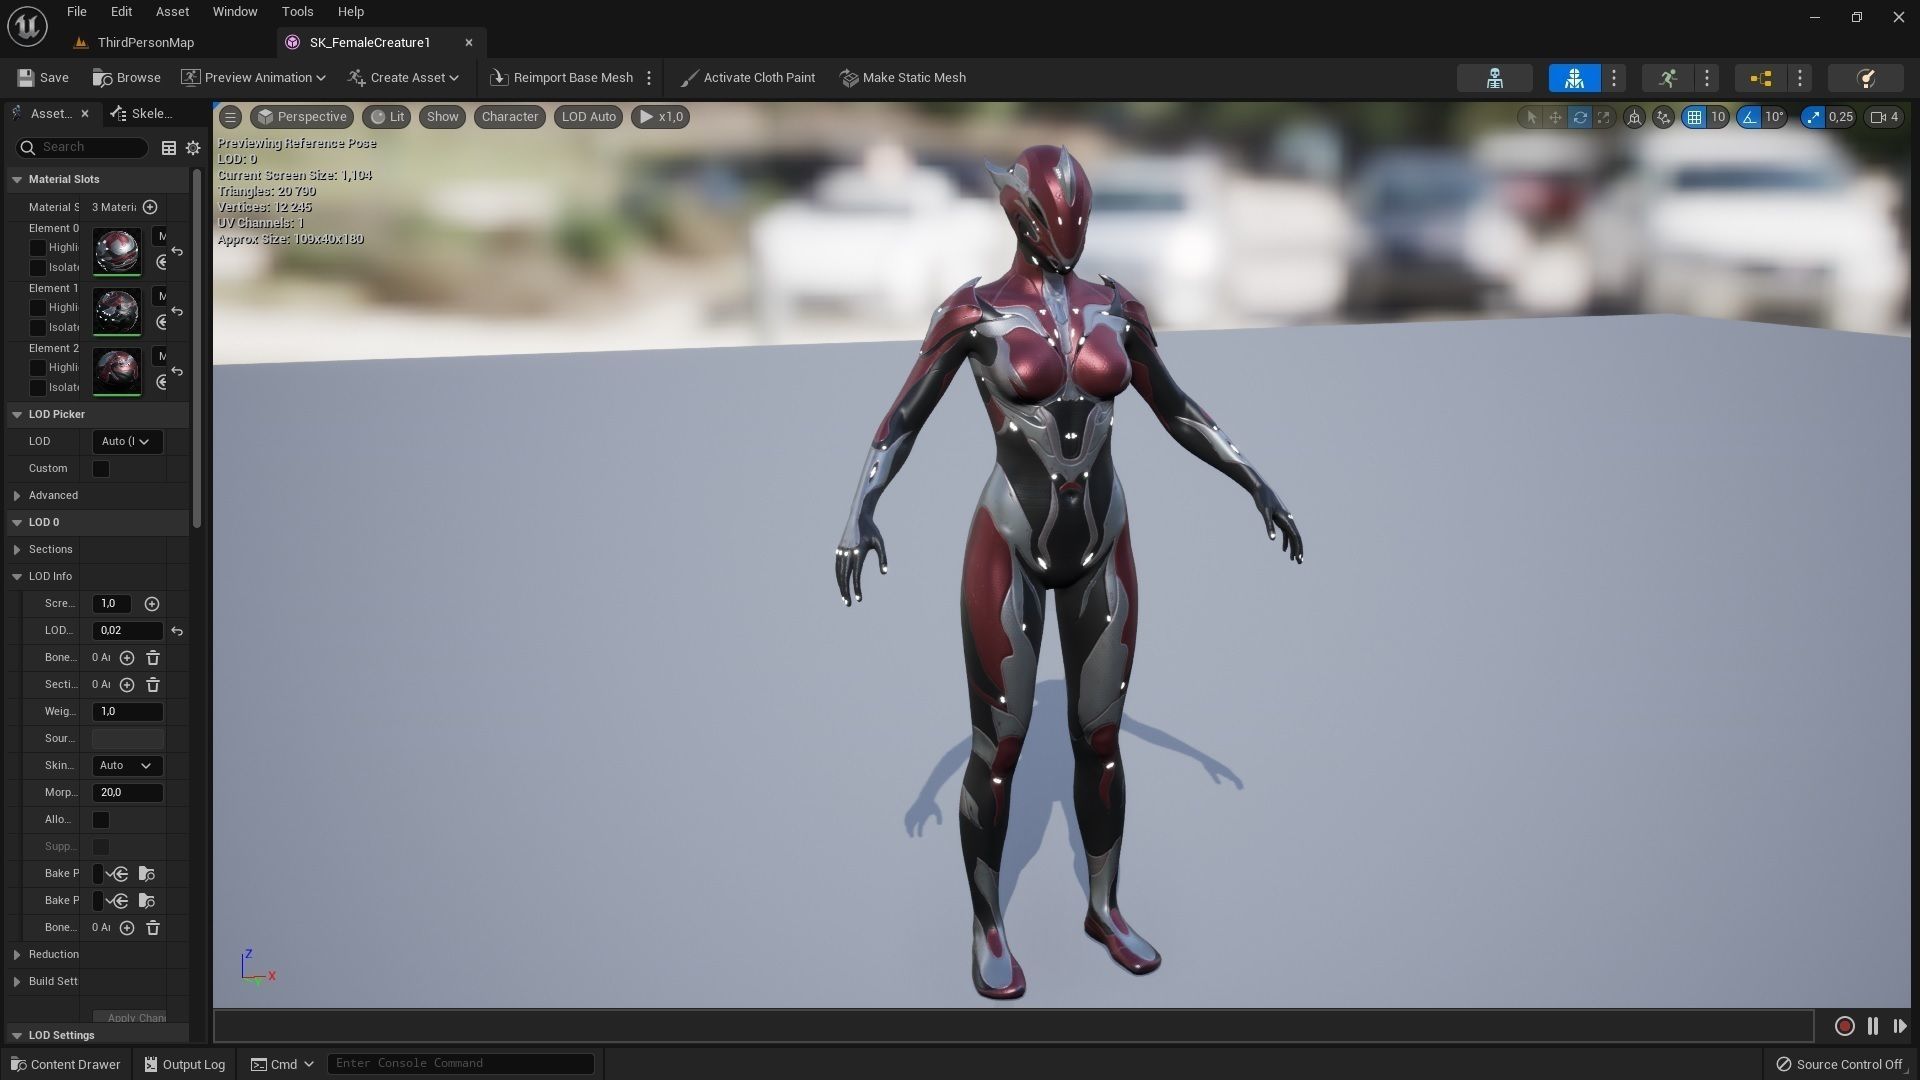This screenshot has height=1080, width=1920.
Task: Open the Window menu
Action: coord(235,12)
